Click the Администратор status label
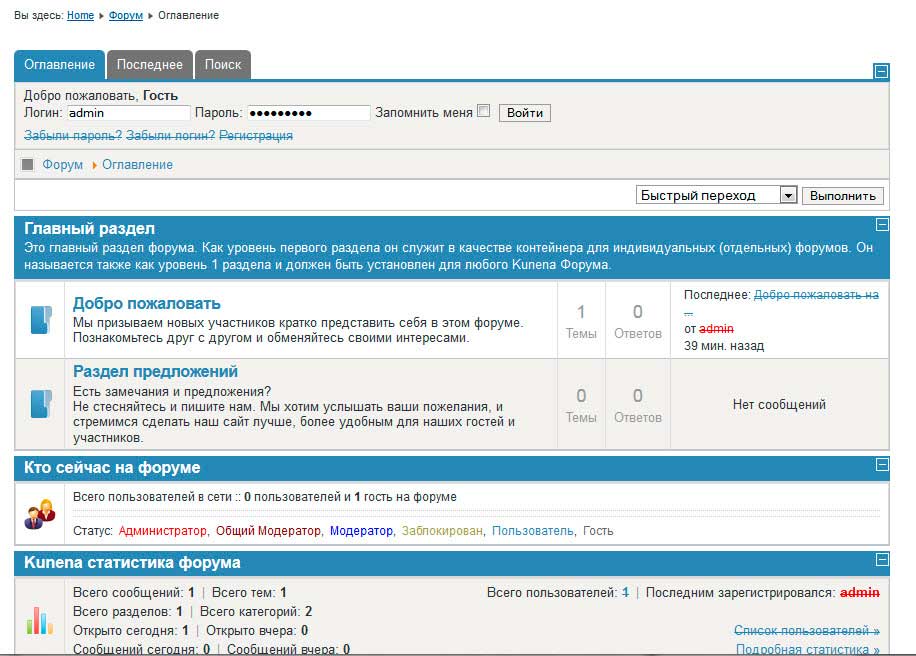This screenshot has height=656, width=916. point(162,531)
